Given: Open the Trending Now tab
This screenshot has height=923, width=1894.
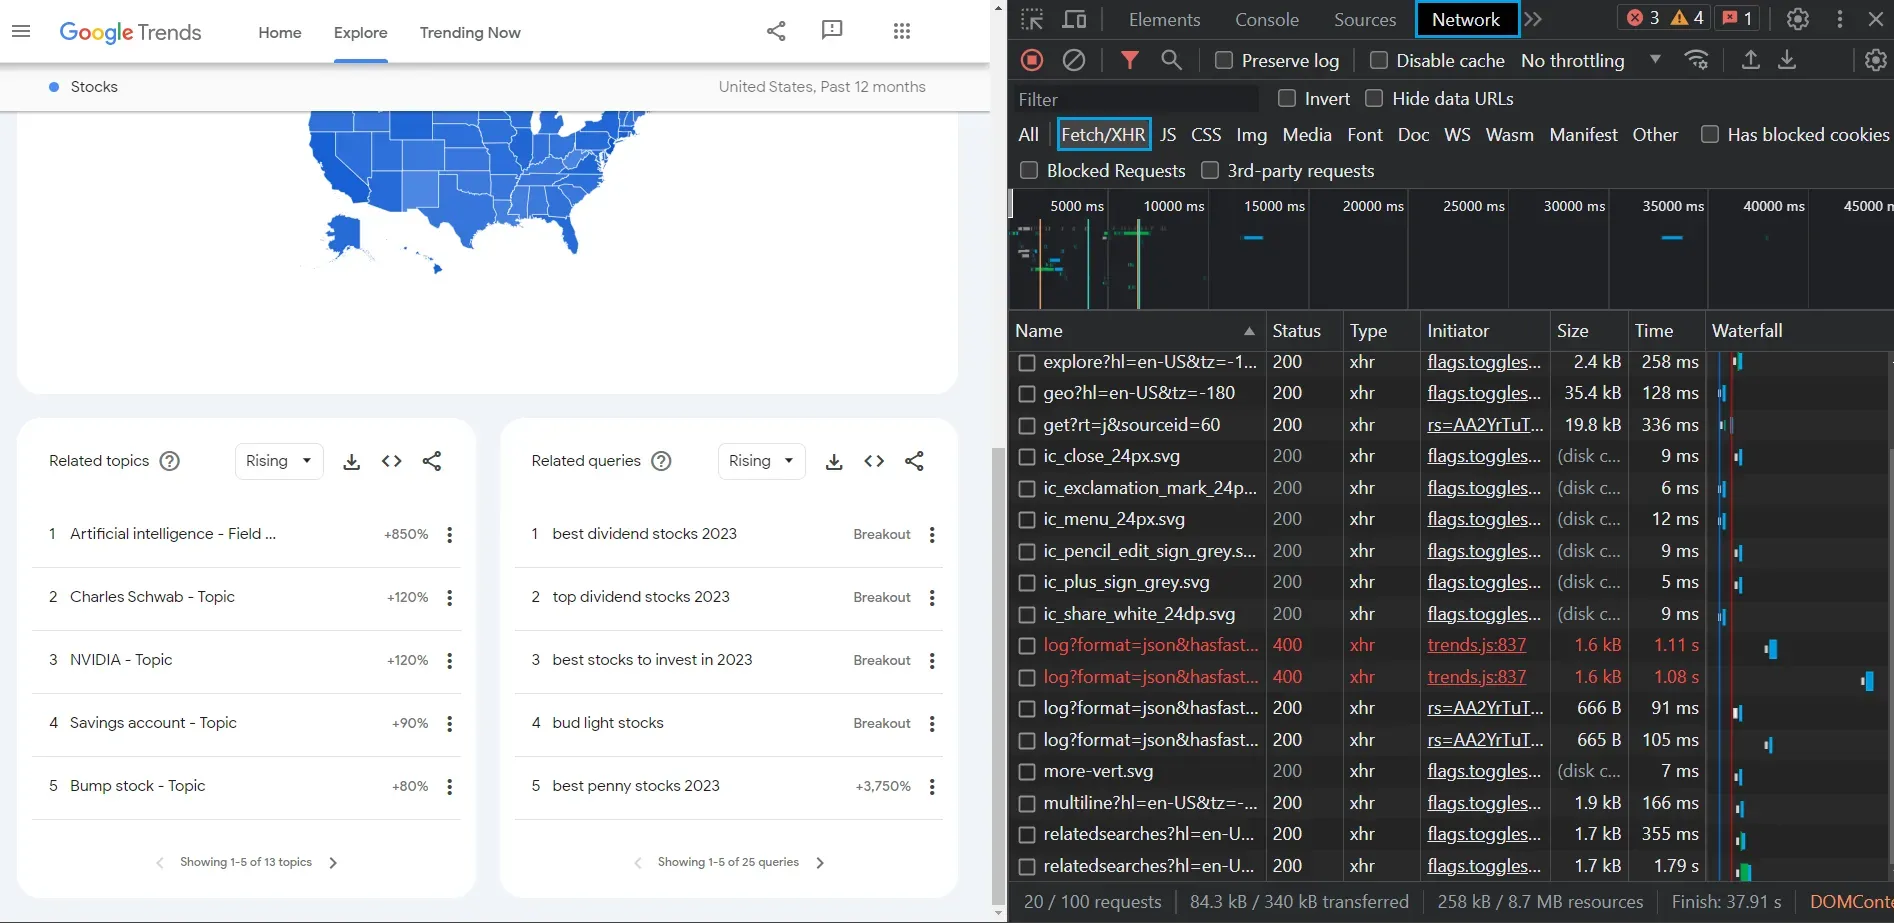Looking at the screenshot, I should pos(470,32).
